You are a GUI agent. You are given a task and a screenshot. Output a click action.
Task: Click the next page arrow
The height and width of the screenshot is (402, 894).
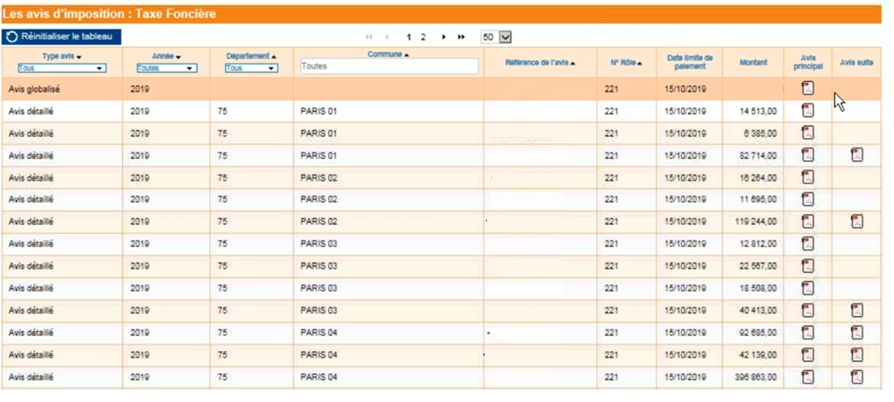444,37
